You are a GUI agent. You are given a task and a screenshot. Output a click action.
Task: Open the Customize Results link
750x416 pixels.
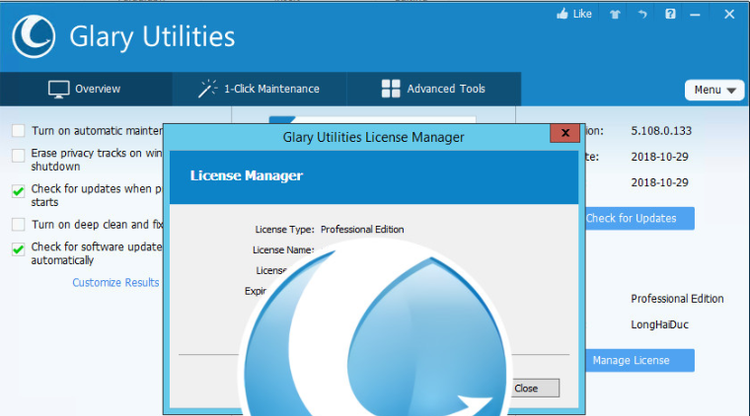[x=115, y=283]
